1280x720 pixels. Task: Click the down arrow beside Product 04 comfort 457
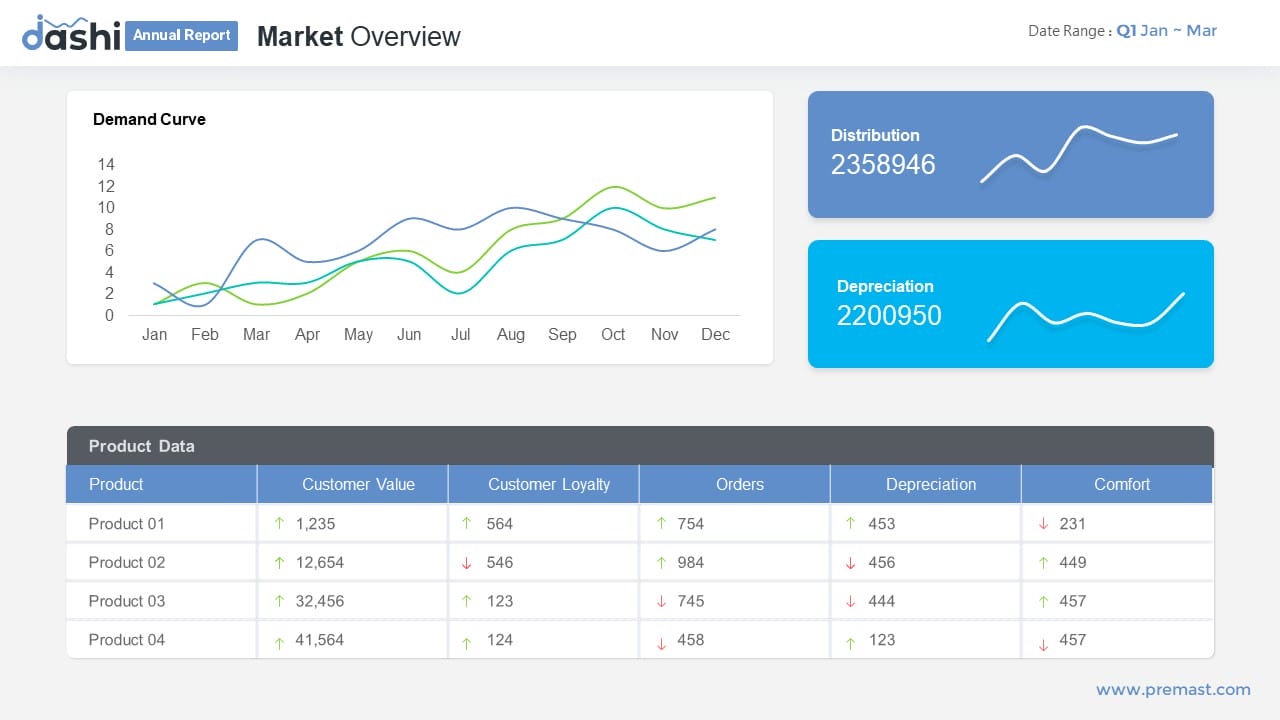[1043, 645]
